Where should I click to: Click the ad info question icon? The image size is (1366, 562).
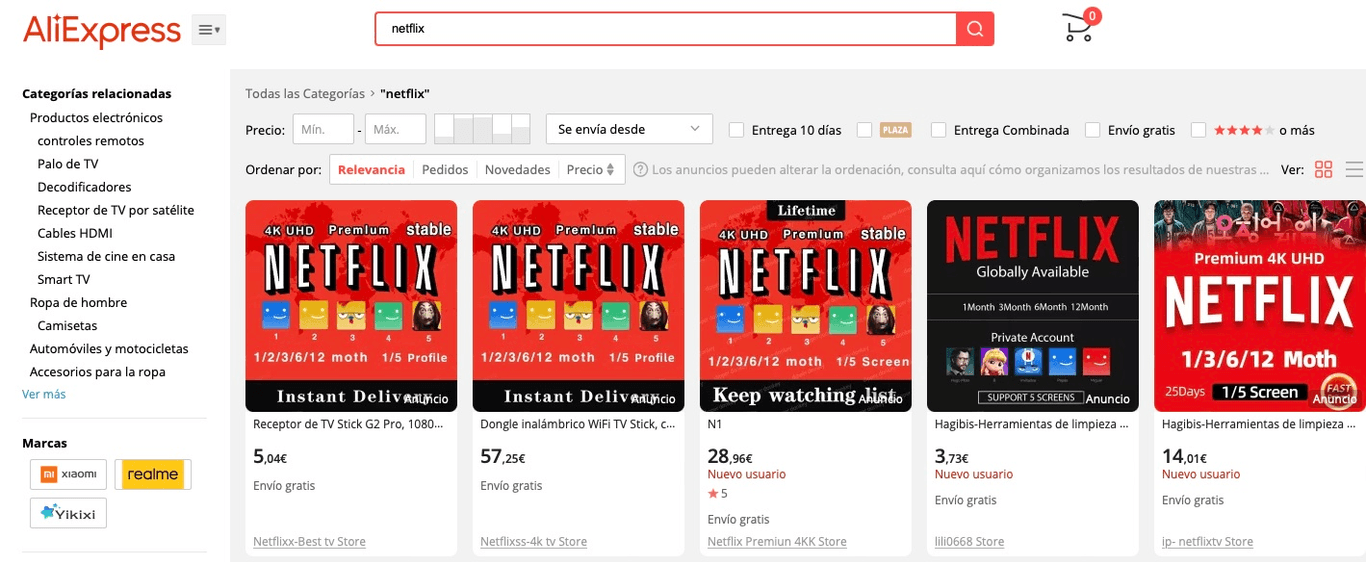pos(640,170)
